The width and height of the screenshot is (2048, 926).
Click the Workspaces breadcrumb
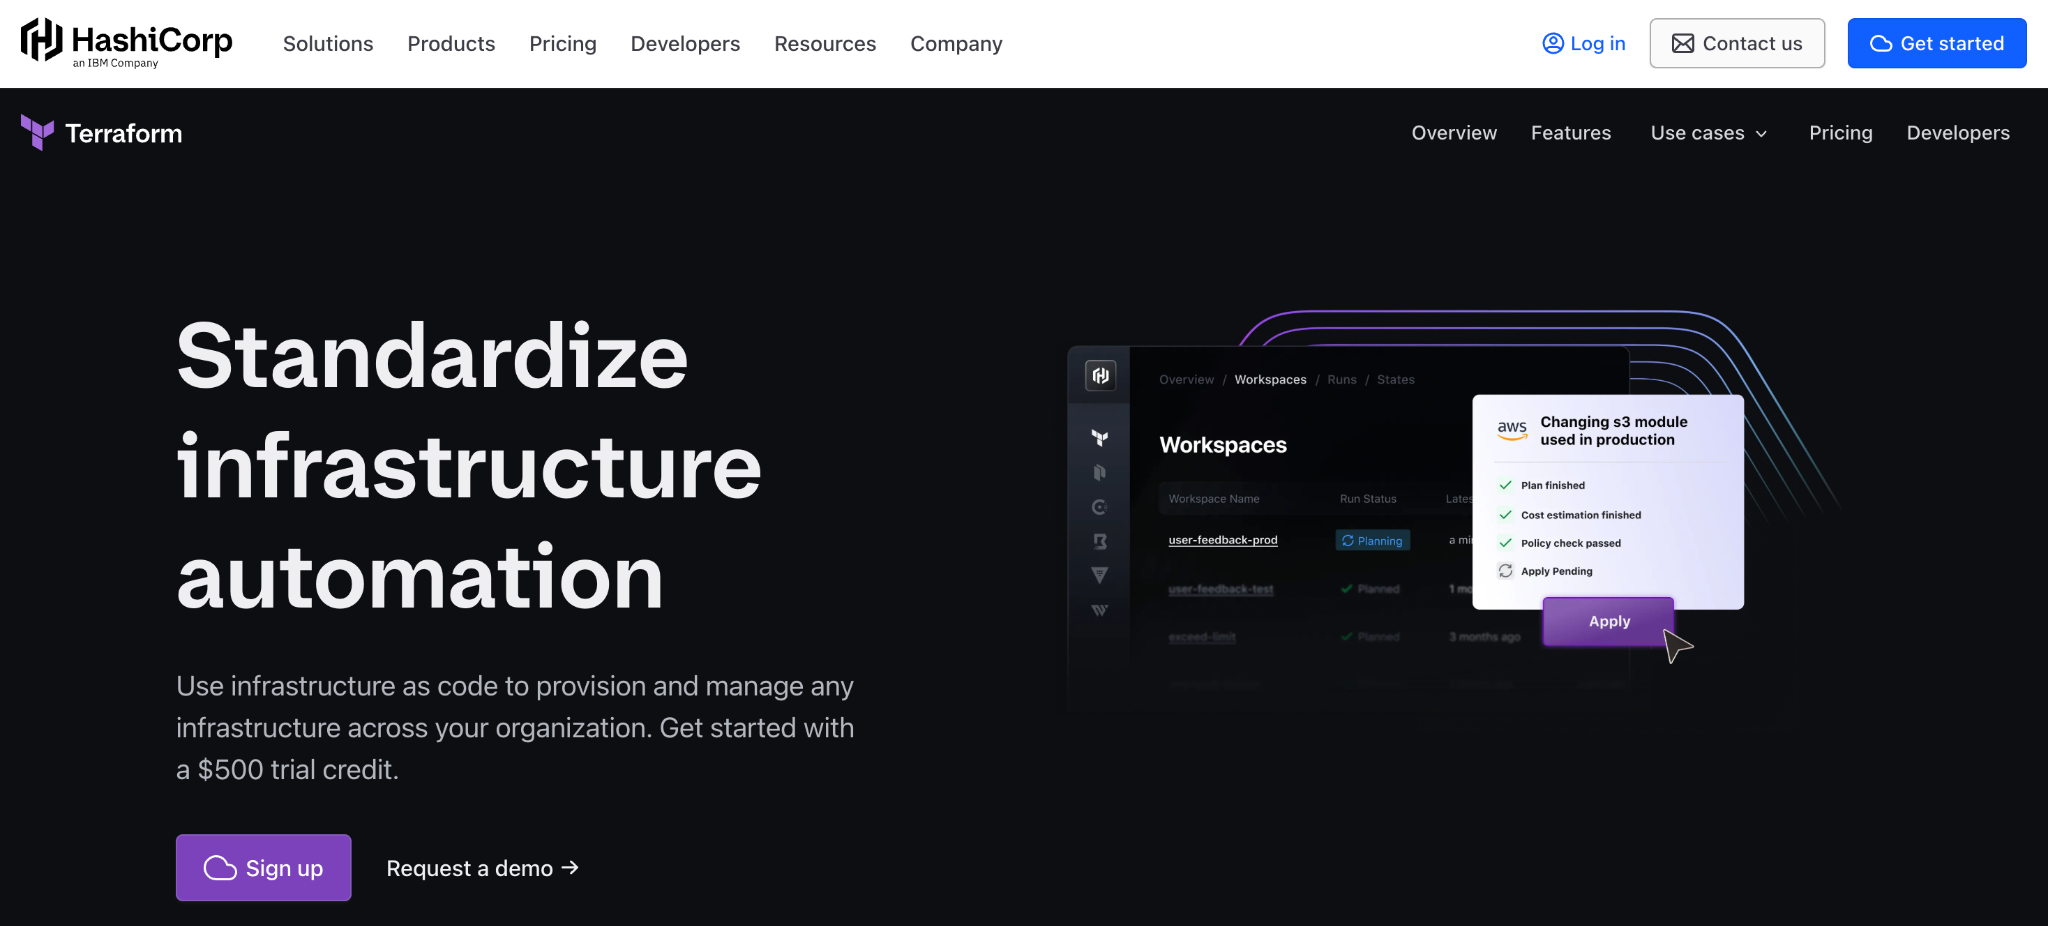[1270, 380]
